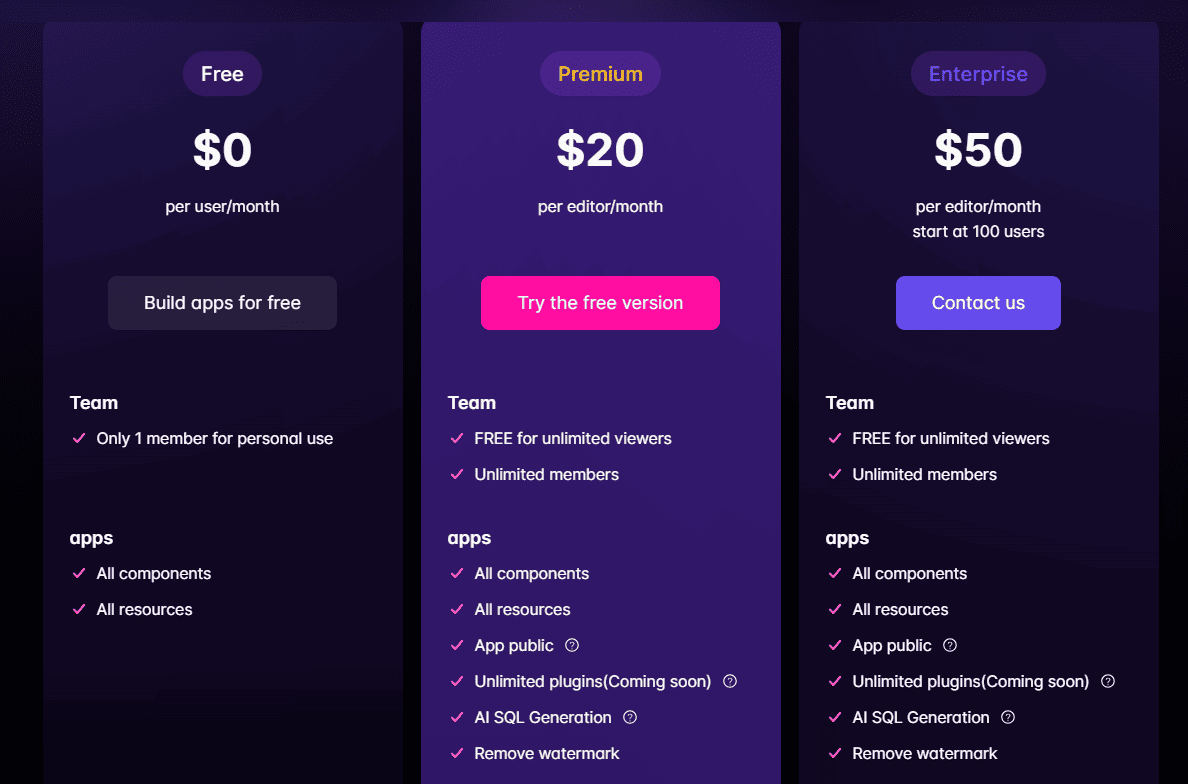Click checkmark beside All resources in Free plan
The height and width of the screenshot is (784, 1188).
(79, 609)
